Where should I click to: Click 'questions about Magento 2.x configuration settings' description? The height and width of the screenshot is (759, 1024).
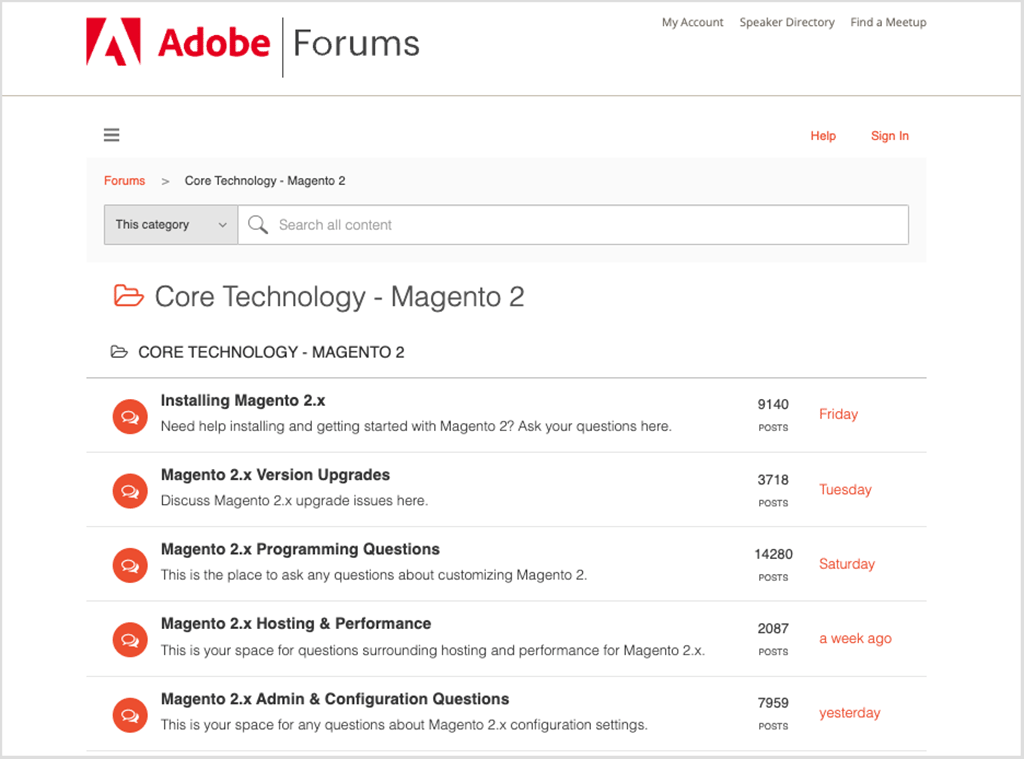click(x=404, y=725)
